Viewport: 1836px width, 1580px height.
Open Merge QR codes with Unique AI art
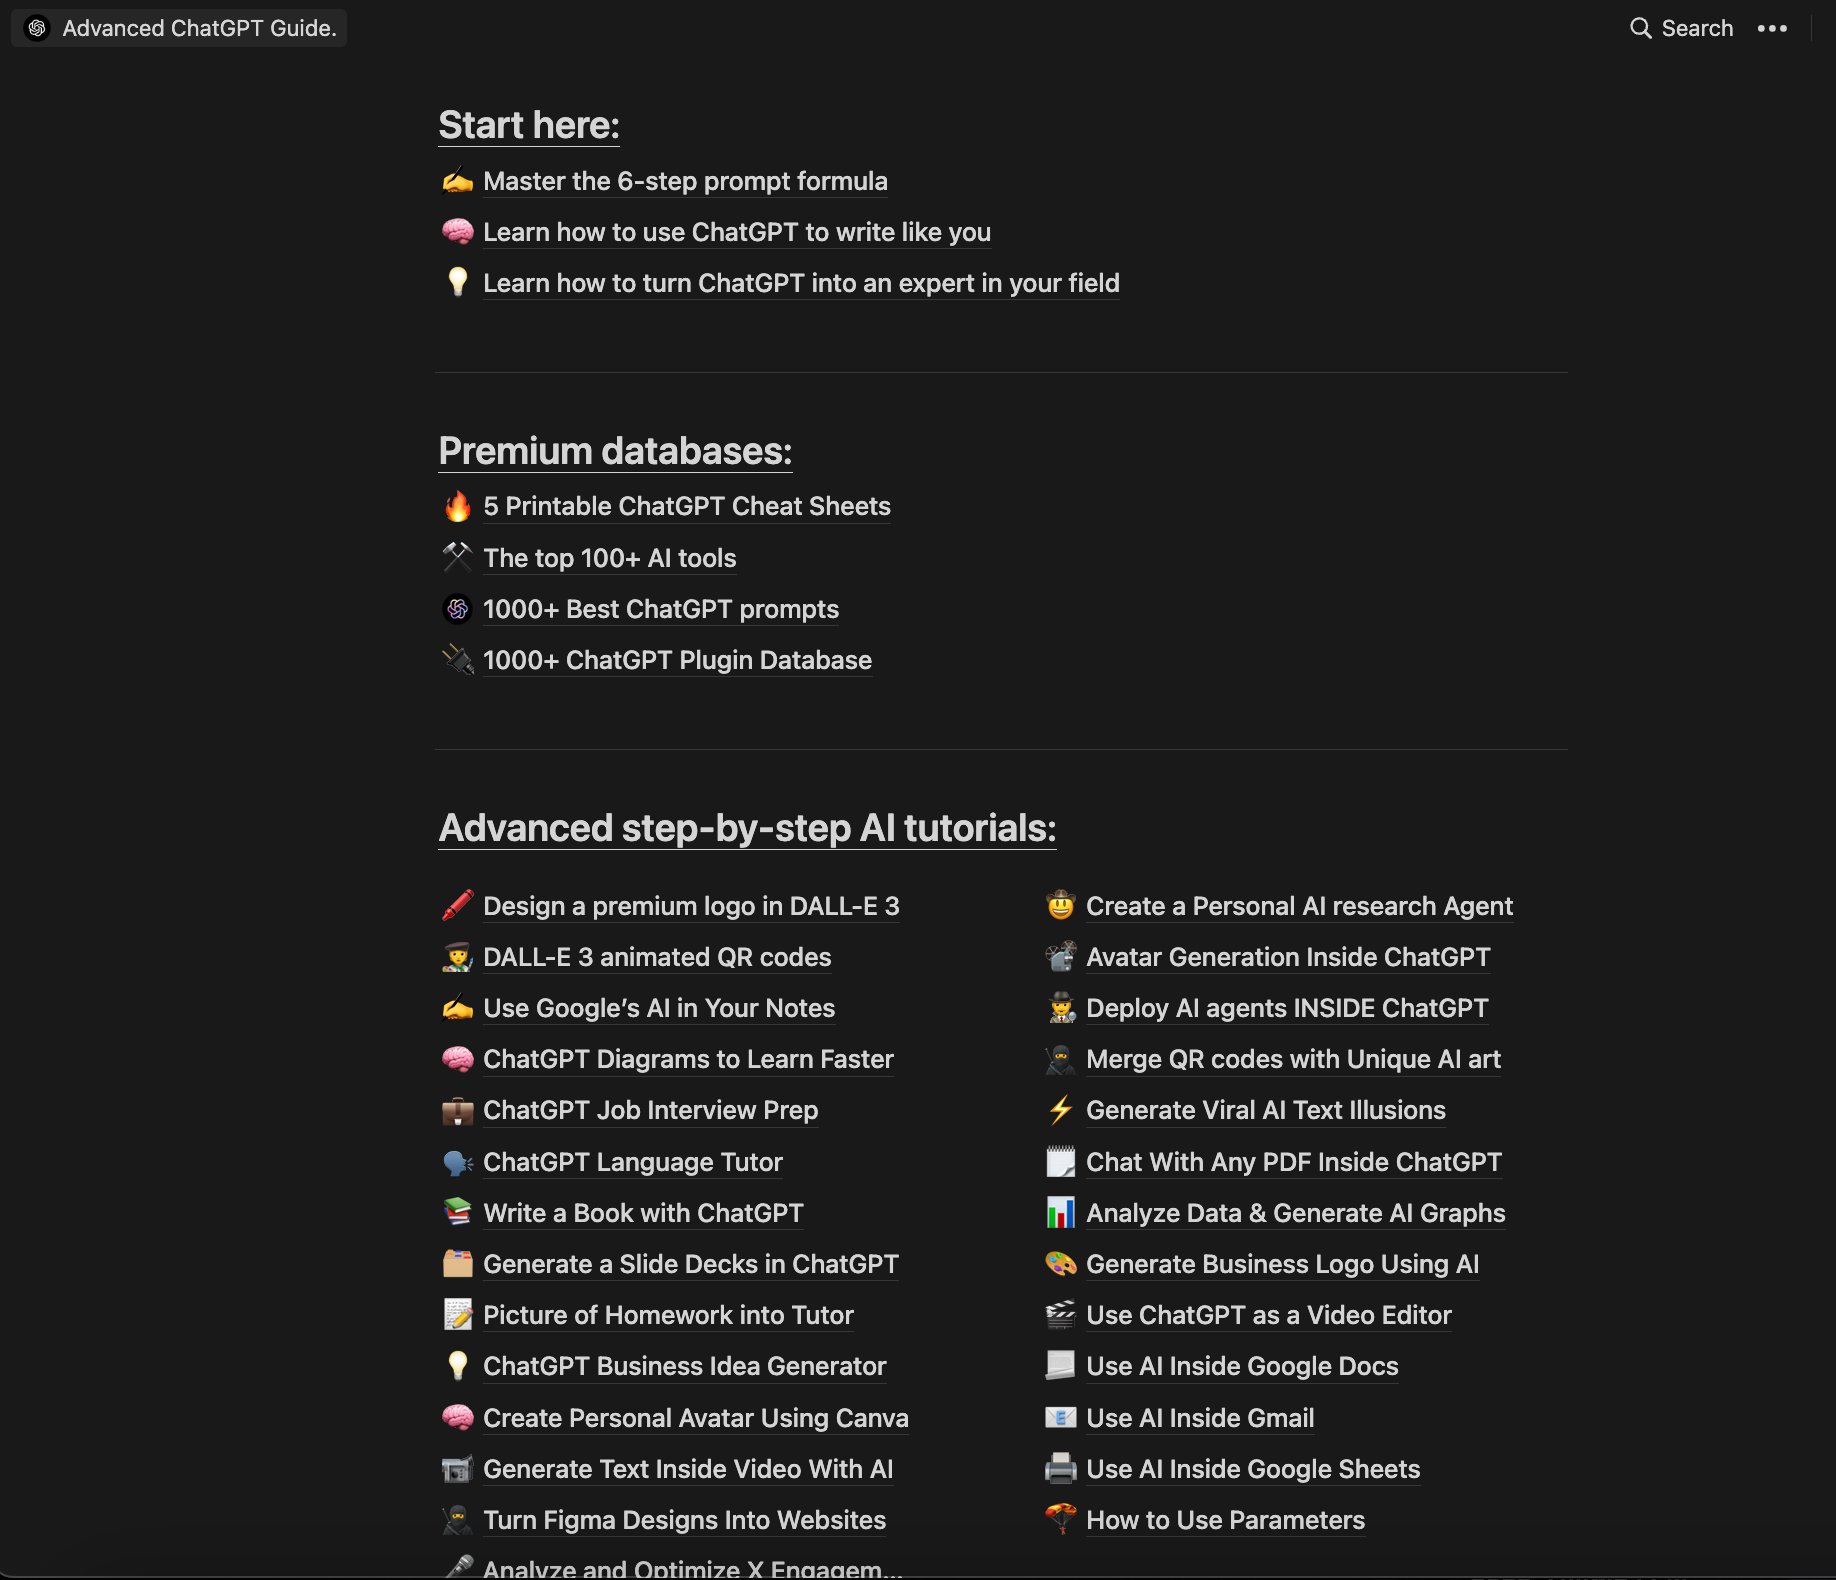(x=1293, y=1059)
